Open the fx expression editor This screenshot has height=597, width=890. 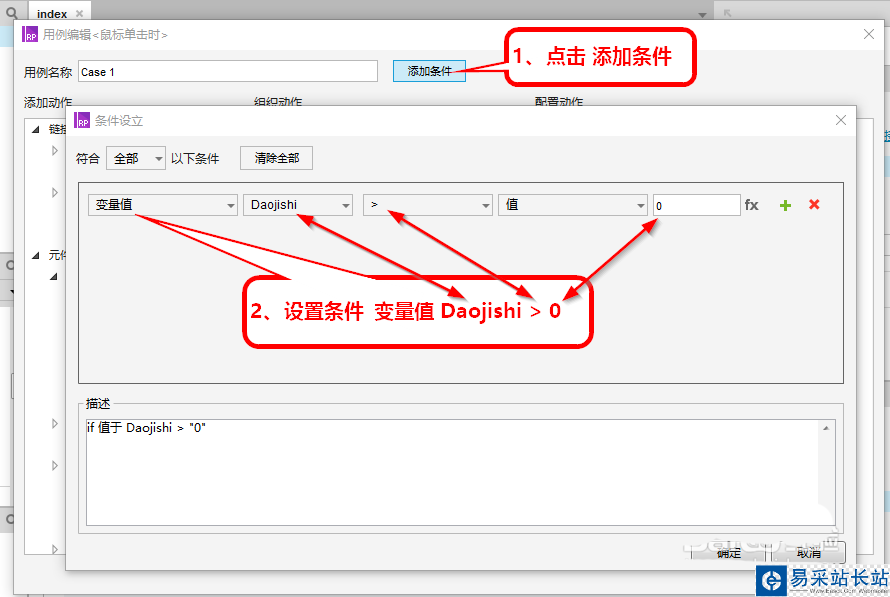click(752, 205)
